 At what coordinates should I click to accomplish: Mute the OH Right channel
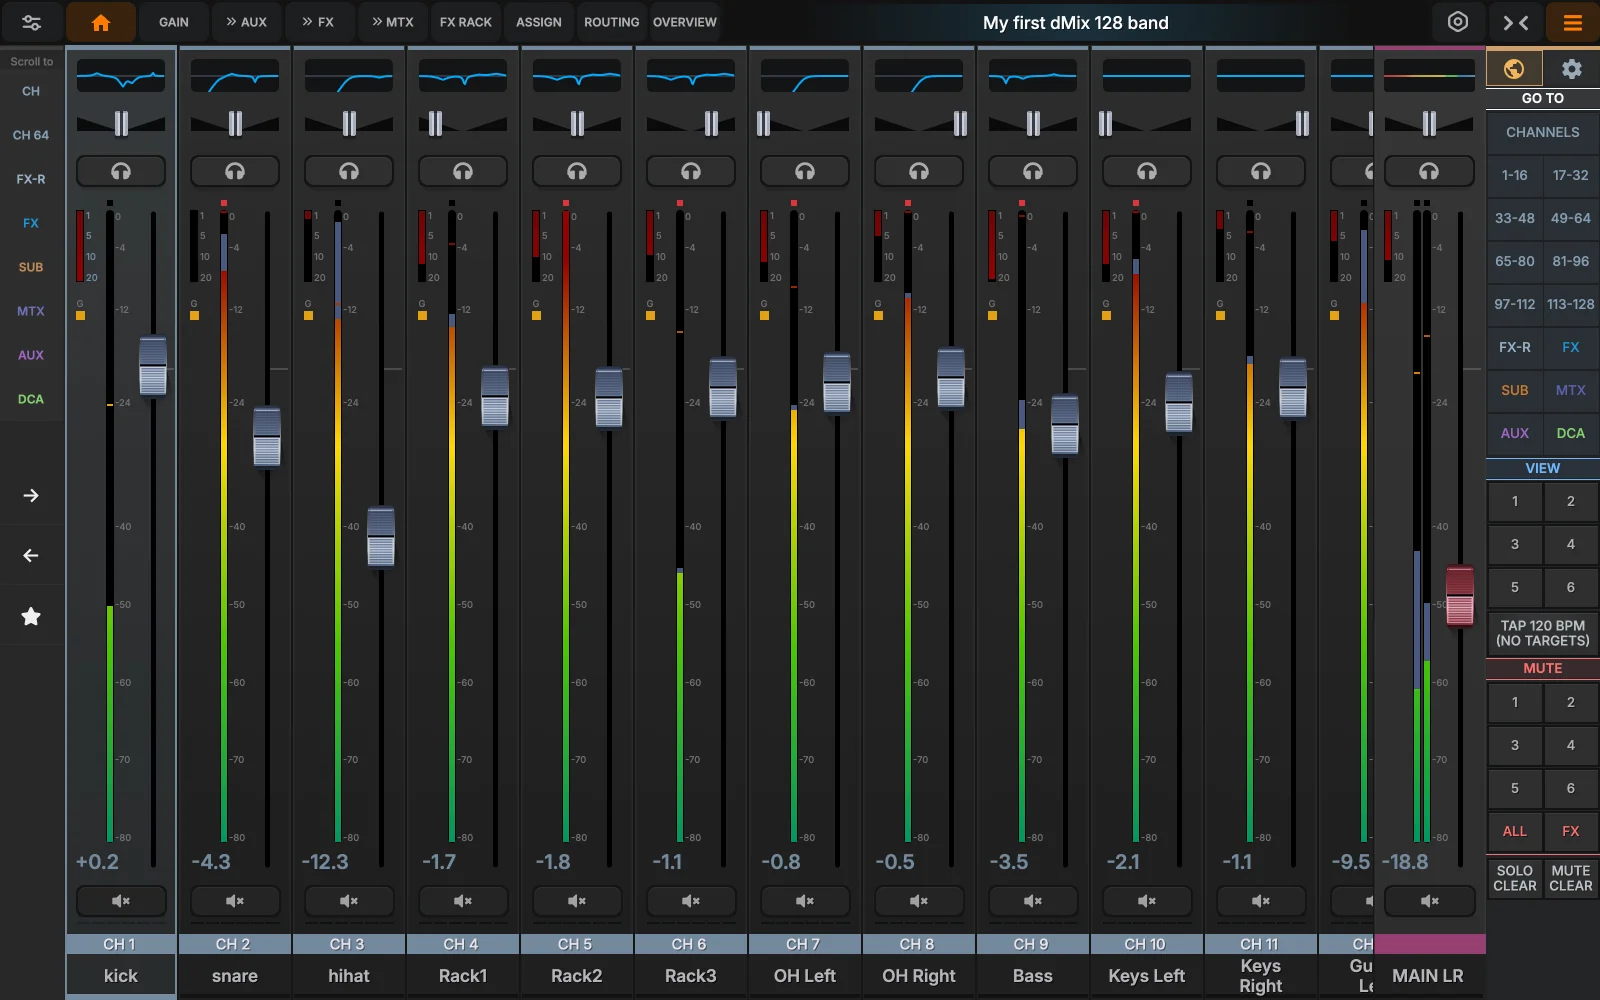919,901
